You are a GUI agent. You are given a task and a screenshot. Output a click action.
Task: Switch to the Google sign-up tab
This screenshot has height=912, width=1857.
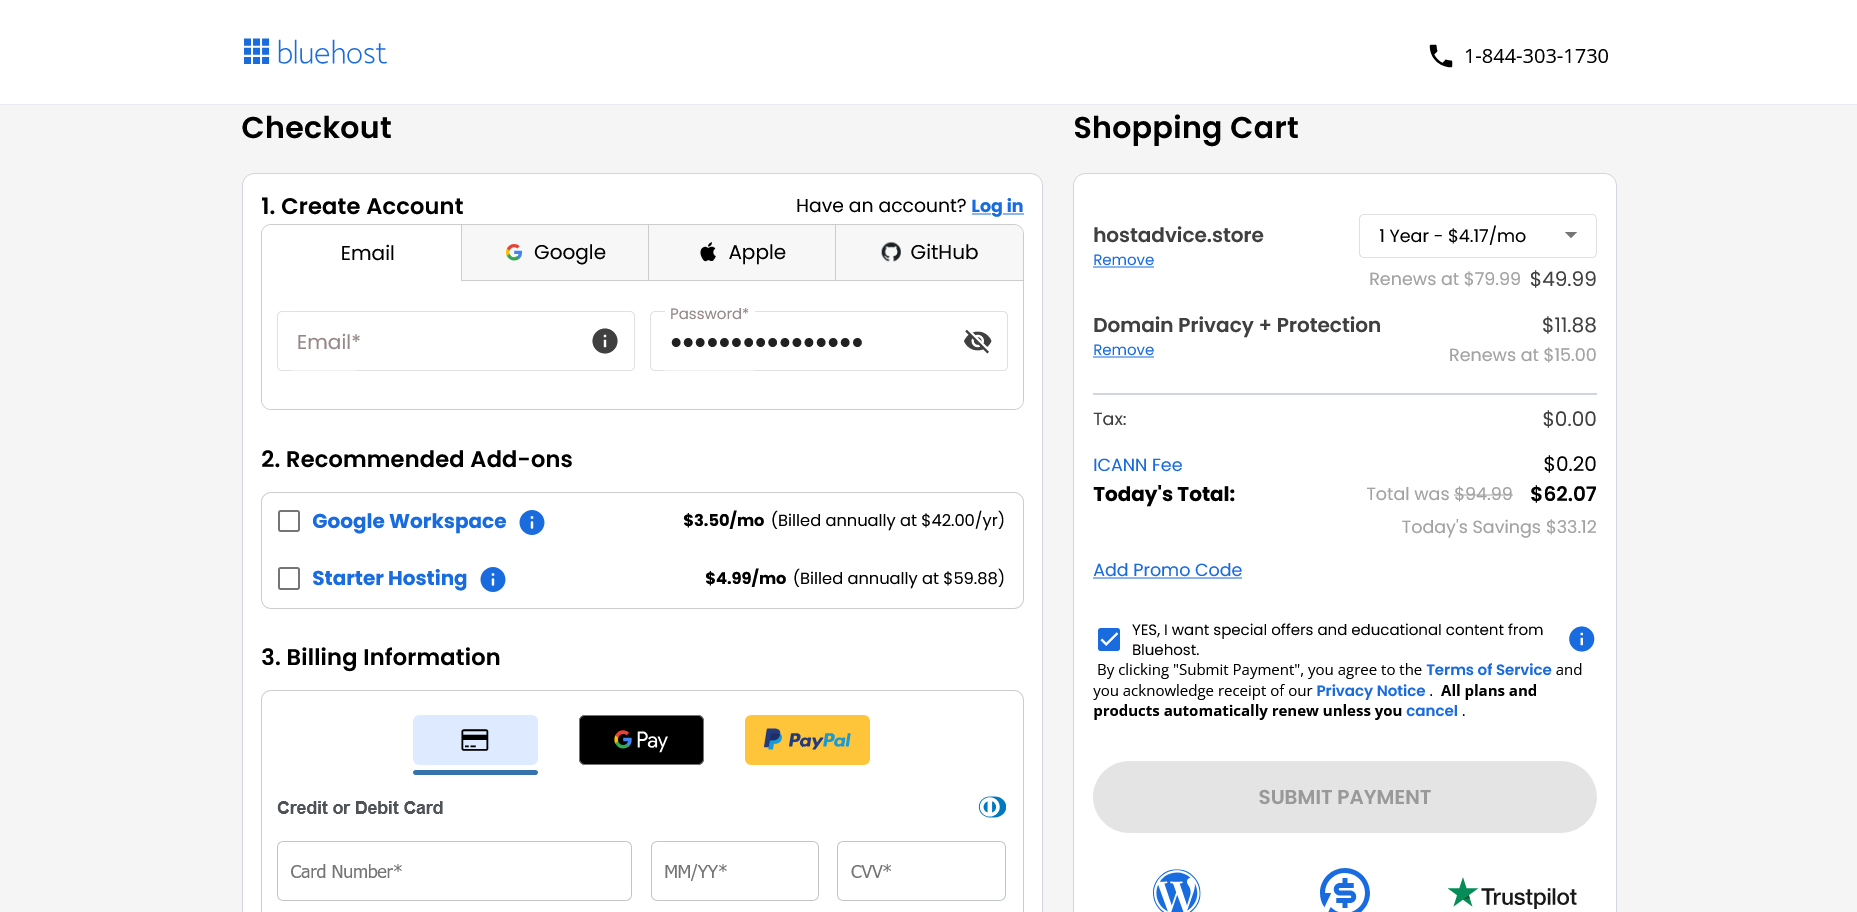(x=555, y=252)
